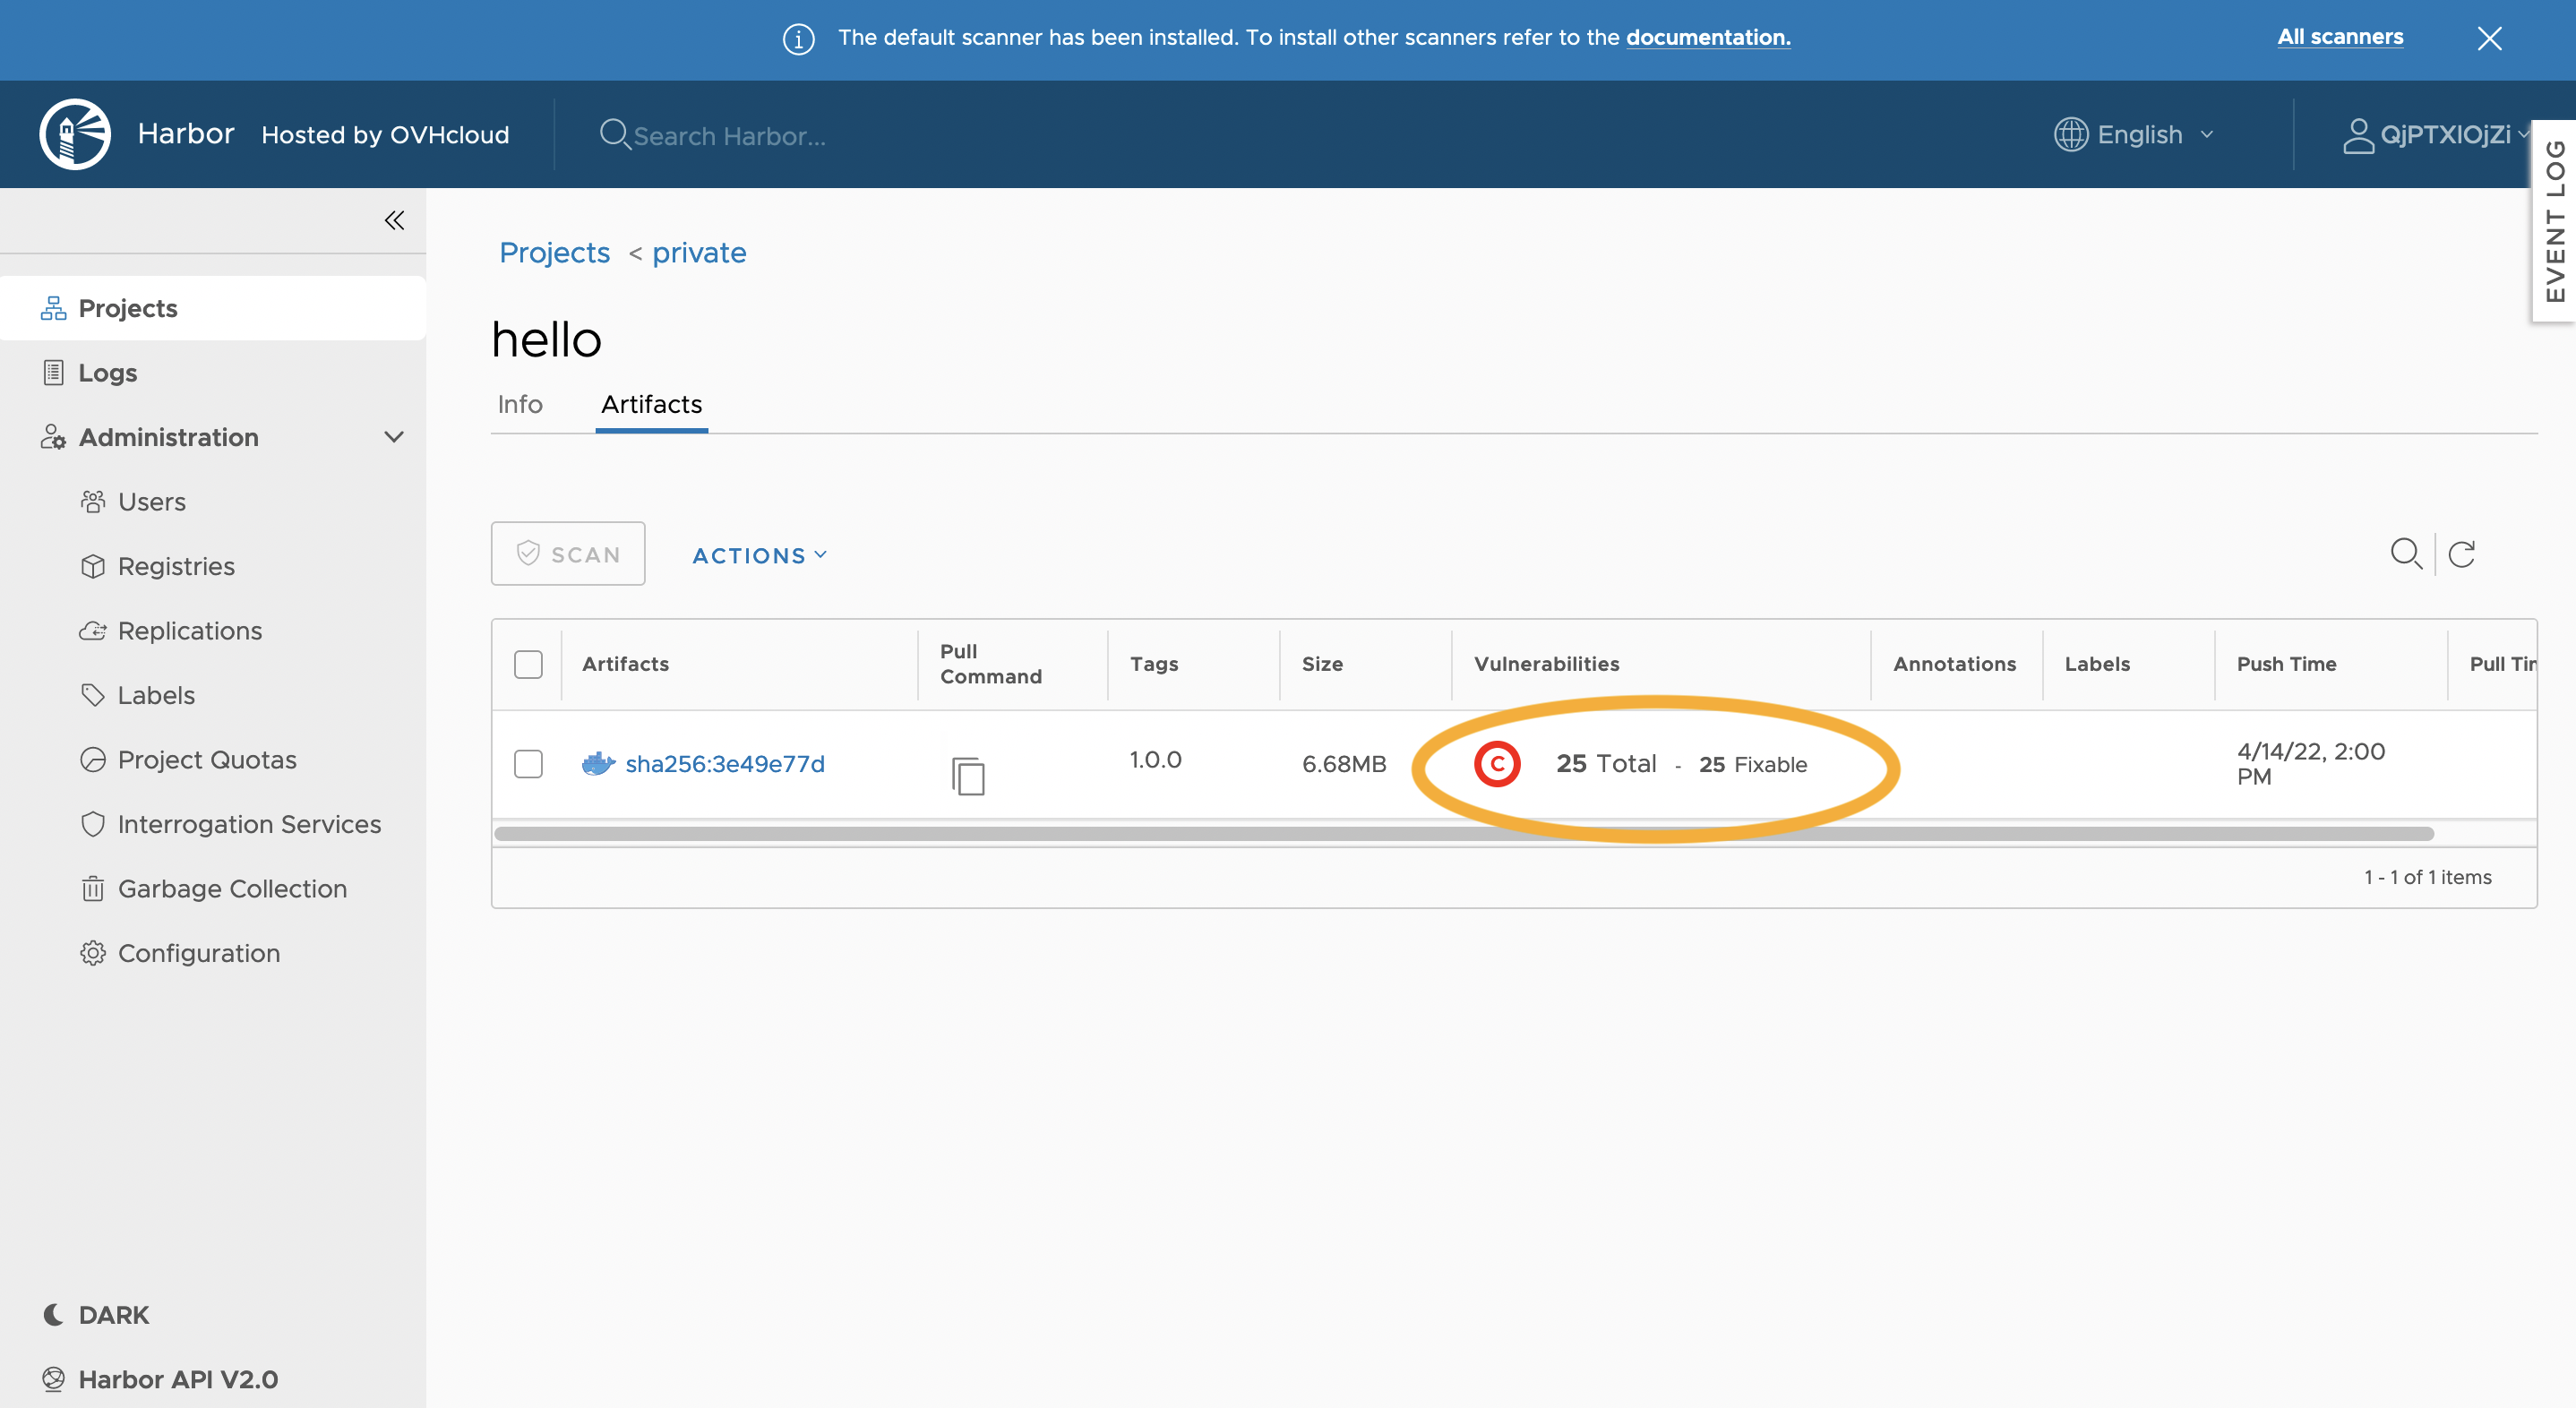Click the critical vulnerability severity badge
The image size is (2576, 1408).
1497,764
